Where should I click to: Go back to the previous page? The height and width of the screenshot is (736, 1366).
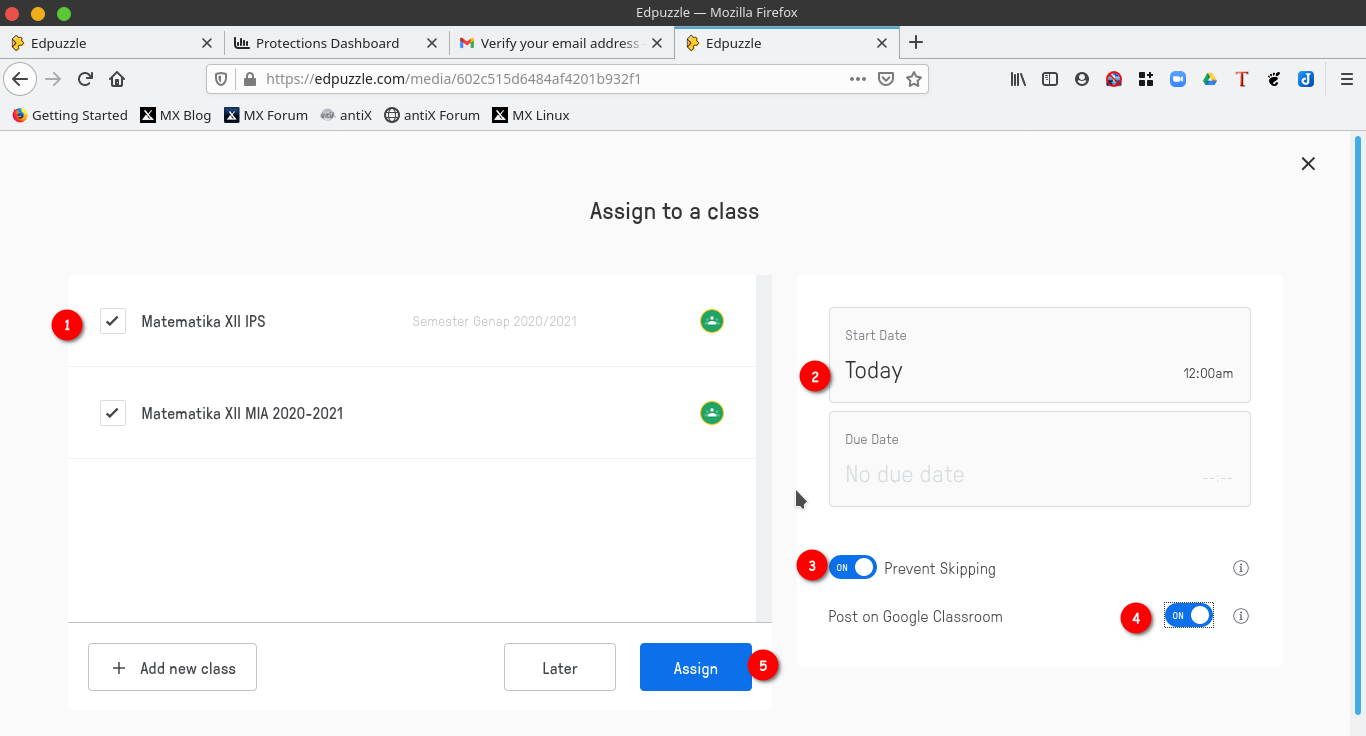tap(20, 79)
